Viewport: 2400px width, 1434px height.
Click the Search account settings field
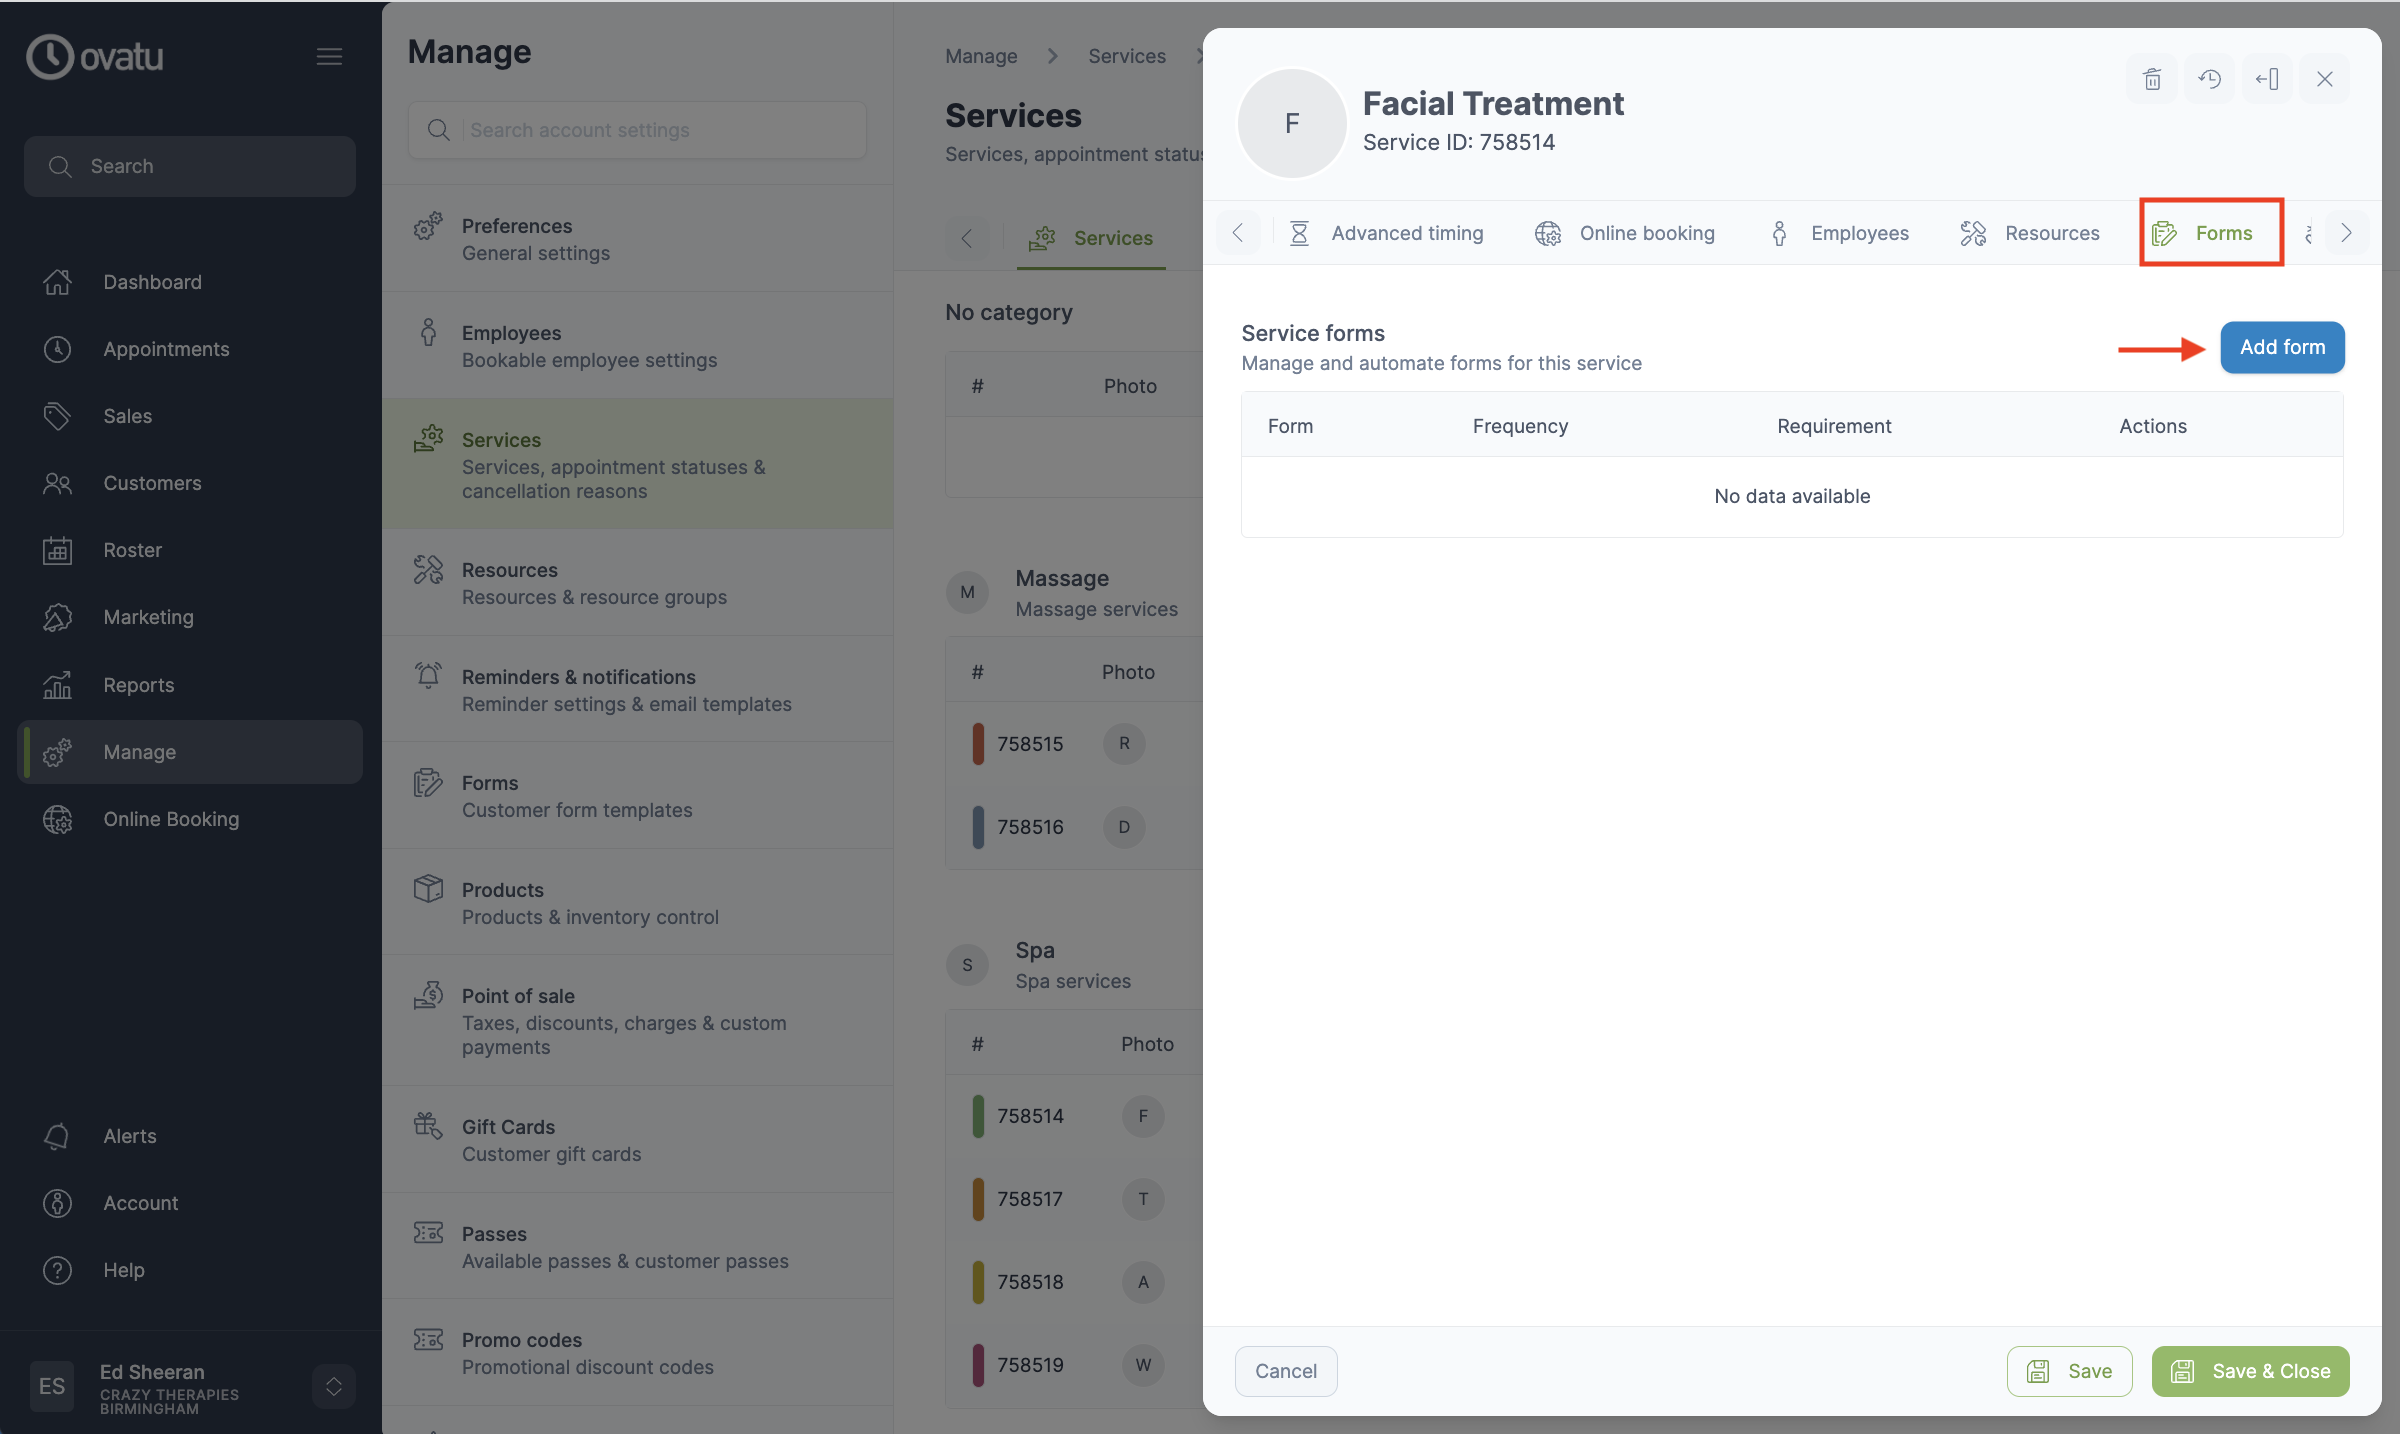pyautogui.click(x=637, y=129)
